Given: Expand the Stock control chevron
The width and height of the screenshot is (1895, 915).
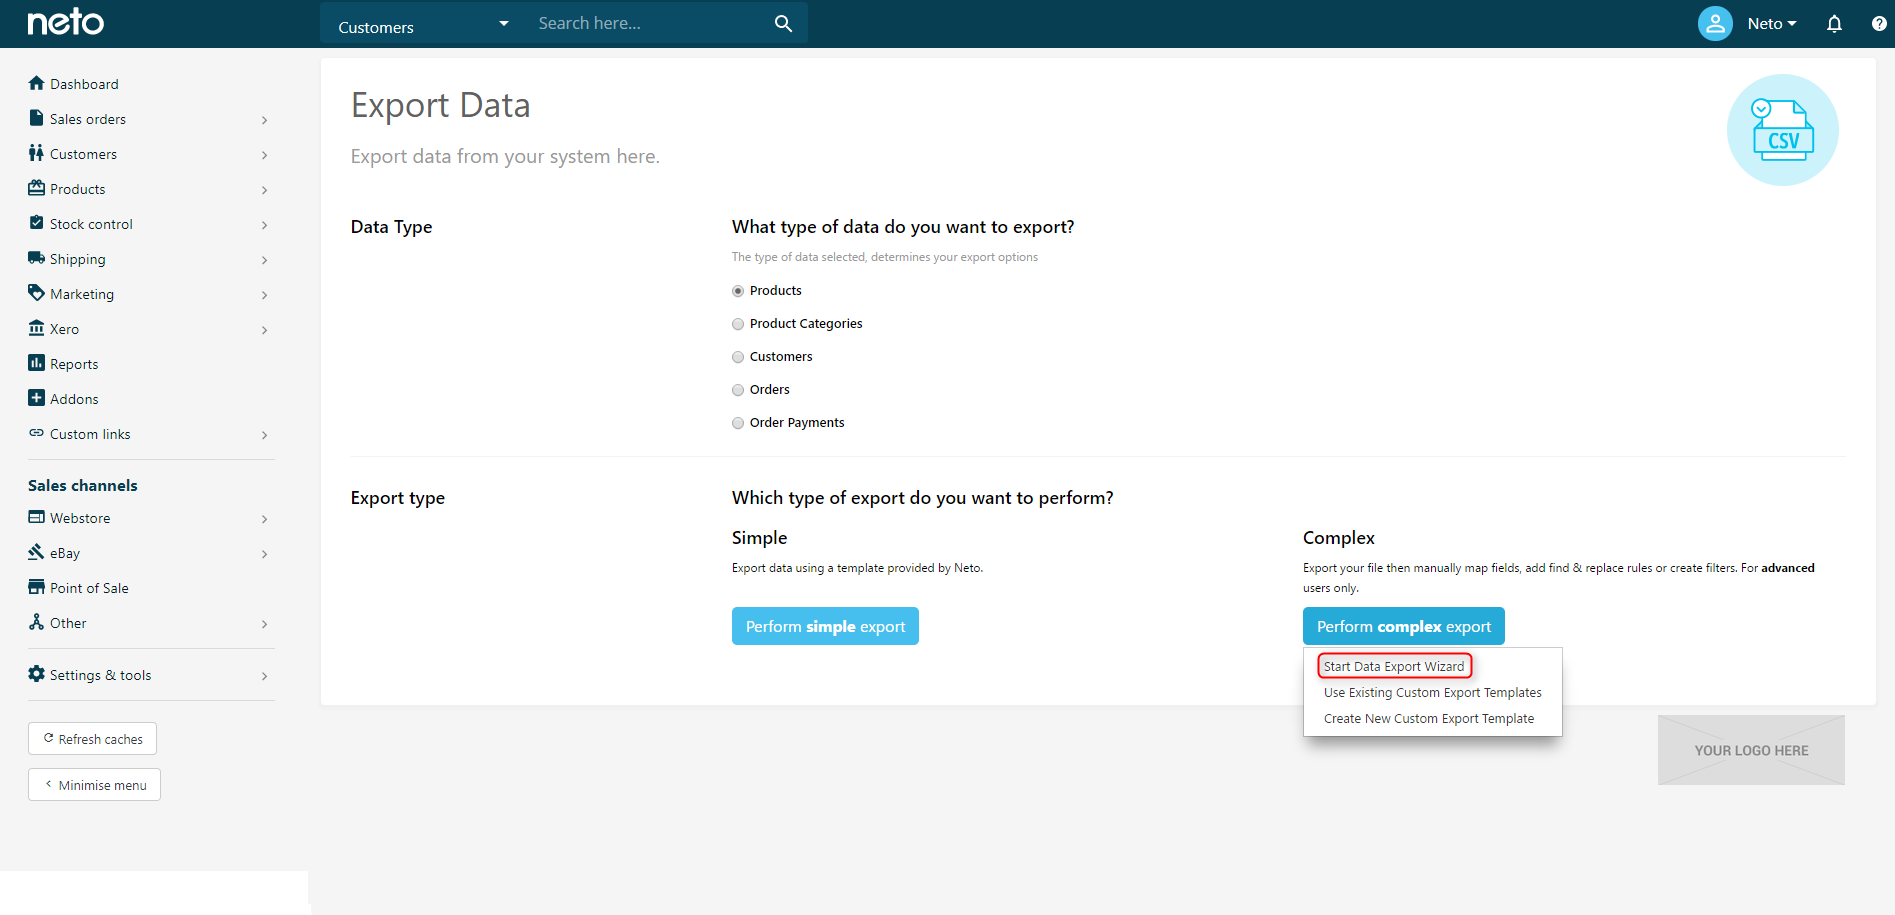Looking at the screenshot, I should [x=264, y=225].
